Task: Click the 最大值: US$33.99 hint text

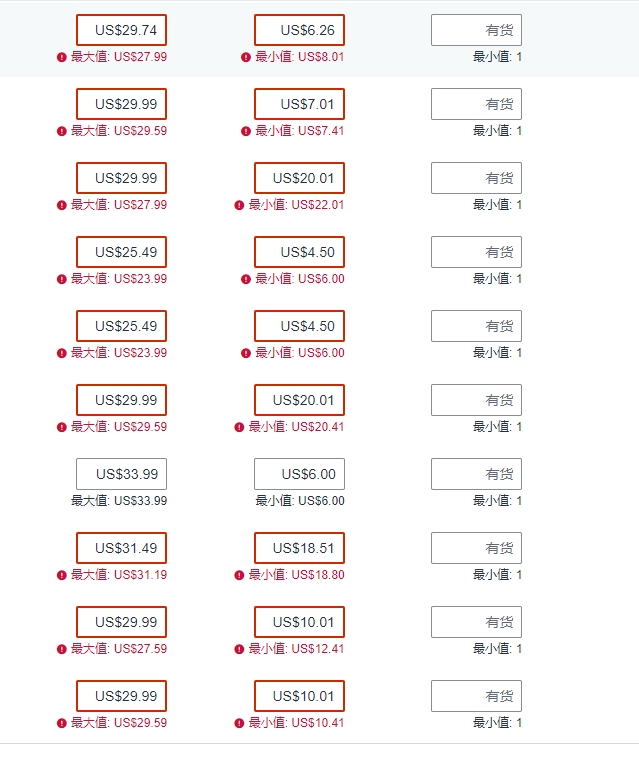Action: (119, 501)
